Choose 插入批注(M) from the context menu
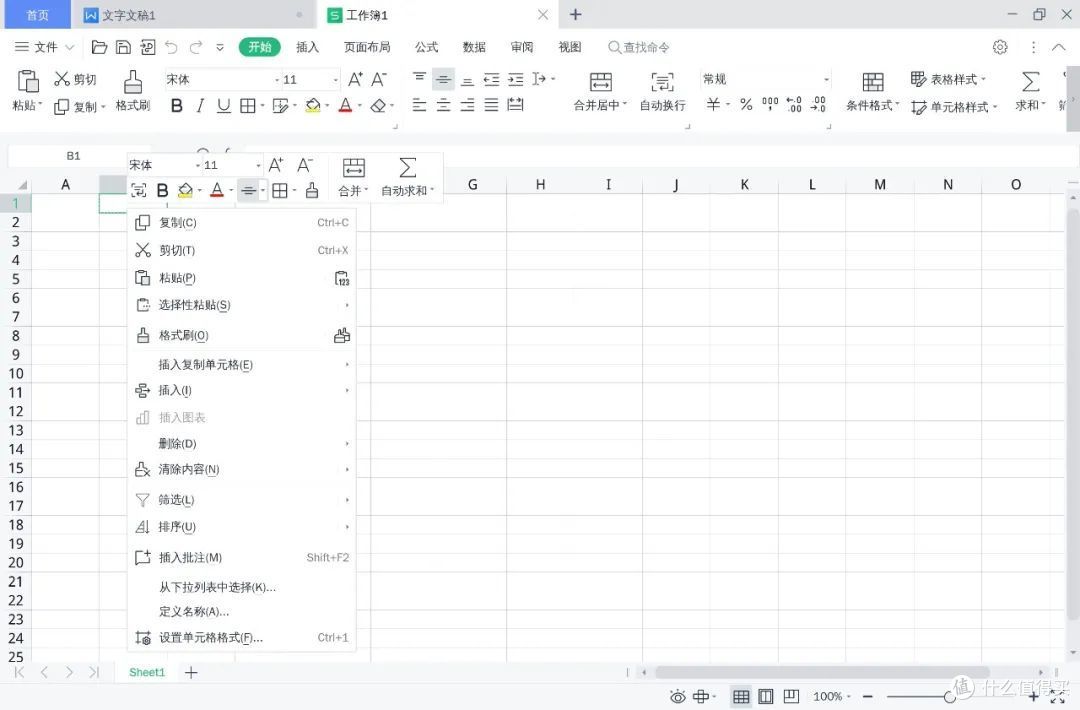Viewport: 1080px width, 710px height. tap(242, 557)
